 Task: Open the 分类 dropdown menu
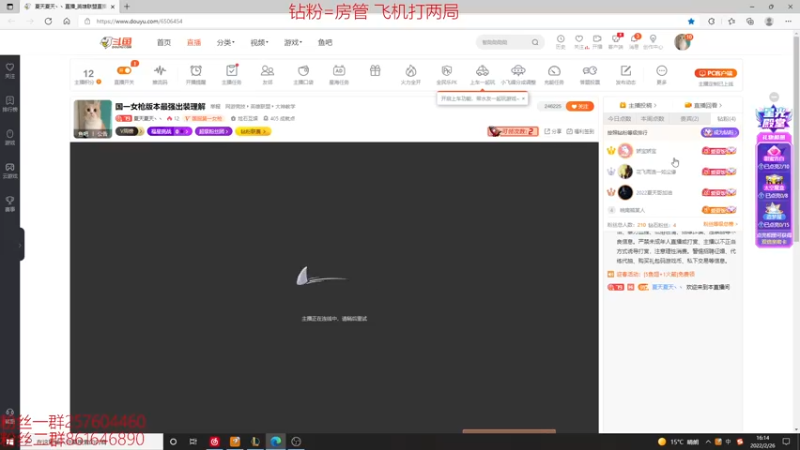(x=225, y=42)
